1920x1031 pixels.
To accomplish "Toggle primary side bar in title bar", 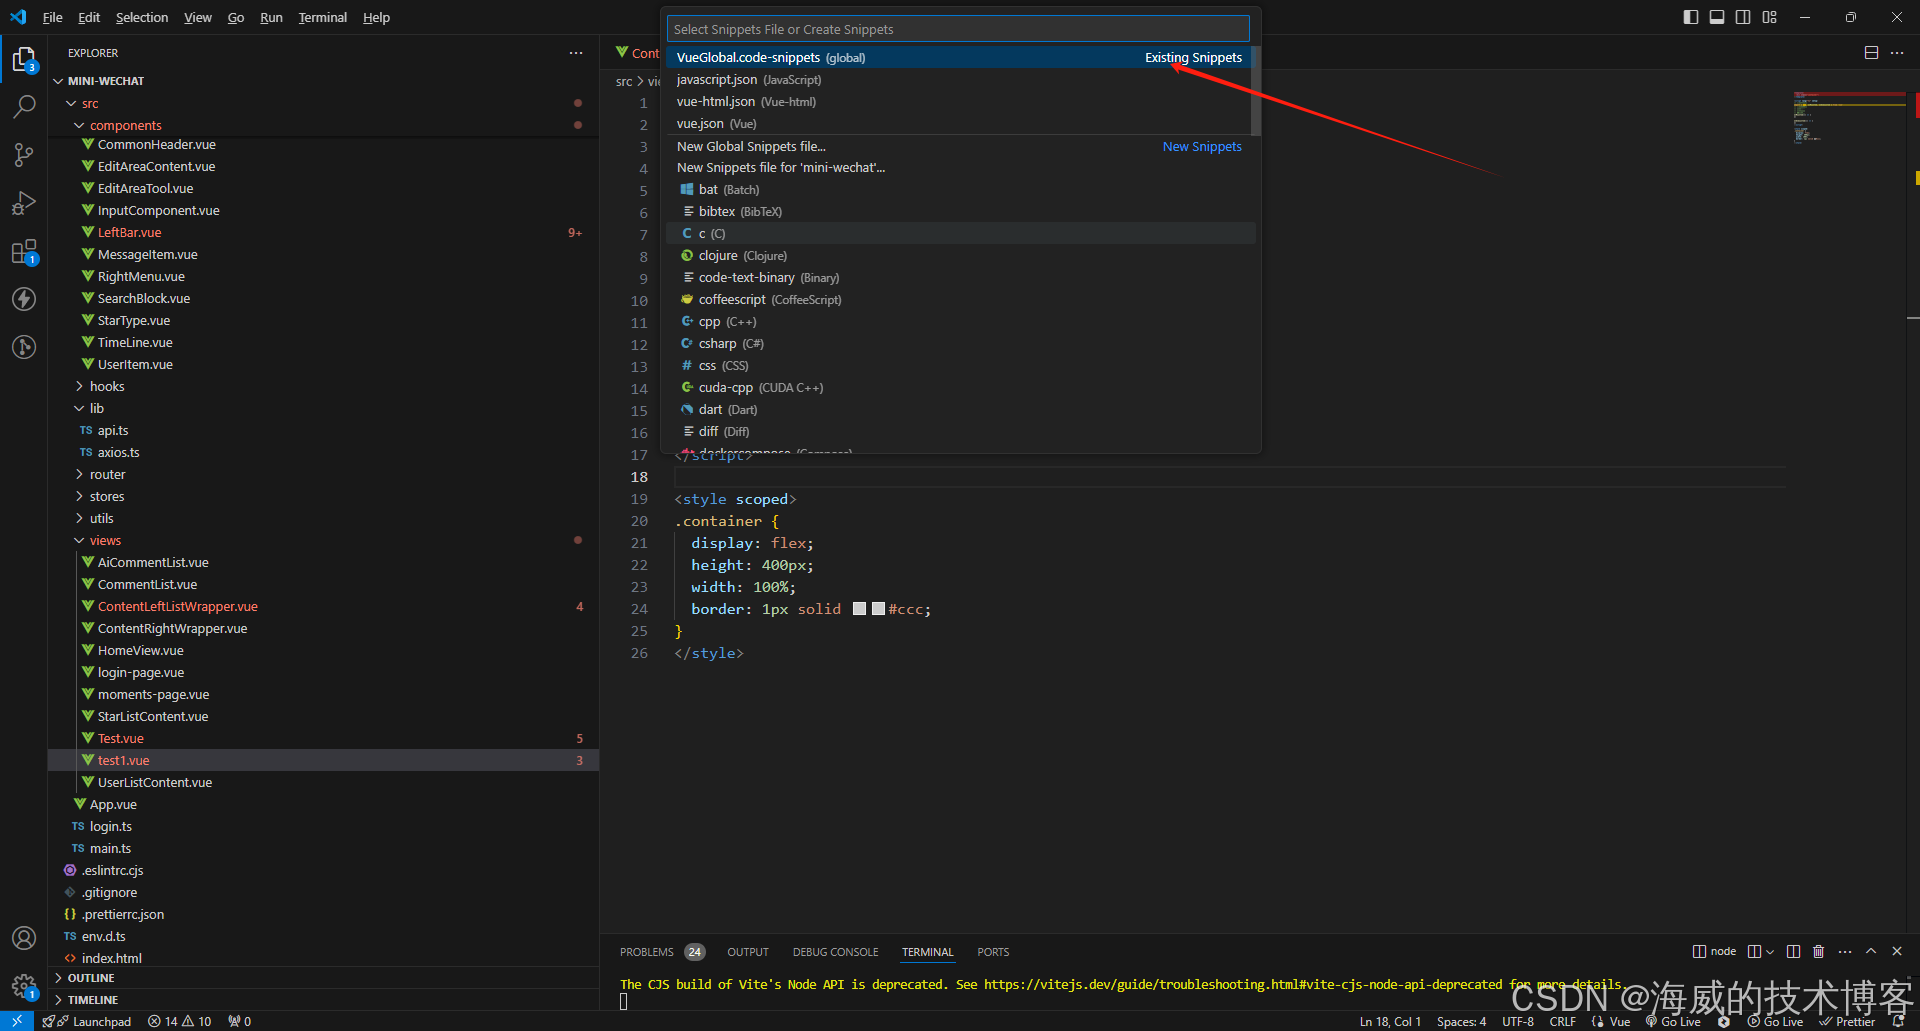I will point(1691,17).
